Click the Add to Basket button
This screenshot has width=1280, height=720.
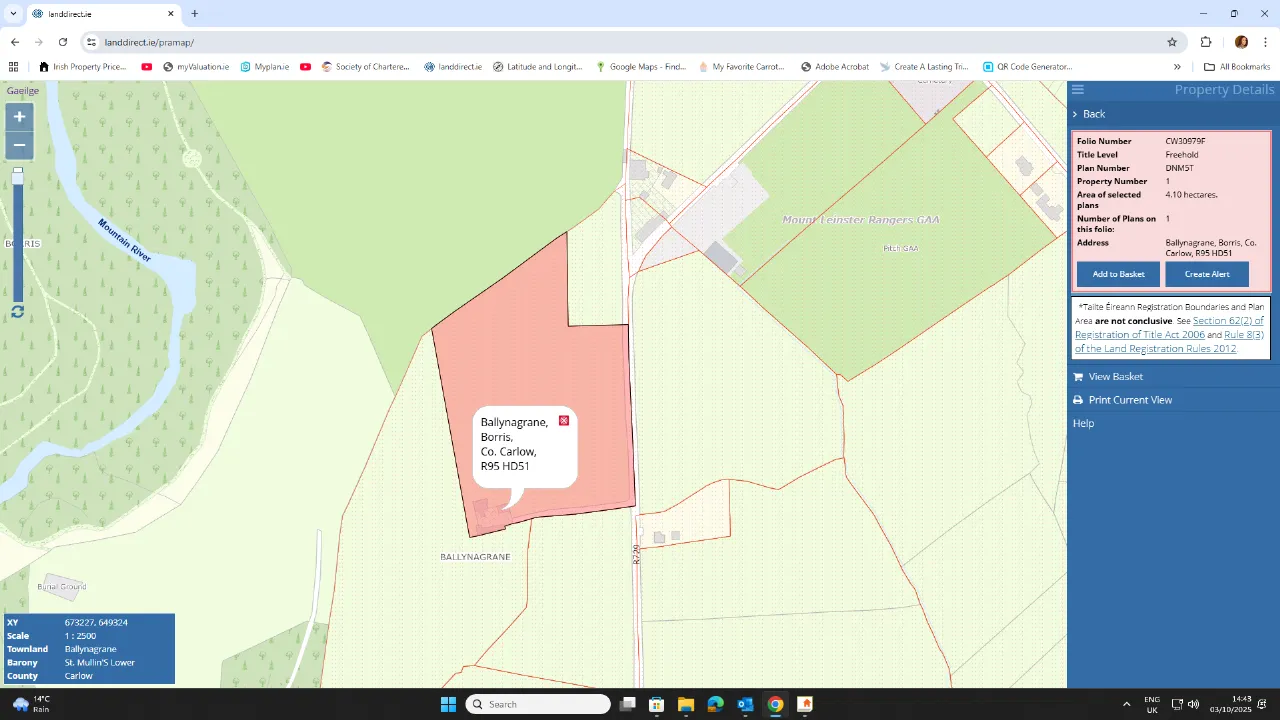[x=1117, y=273]
